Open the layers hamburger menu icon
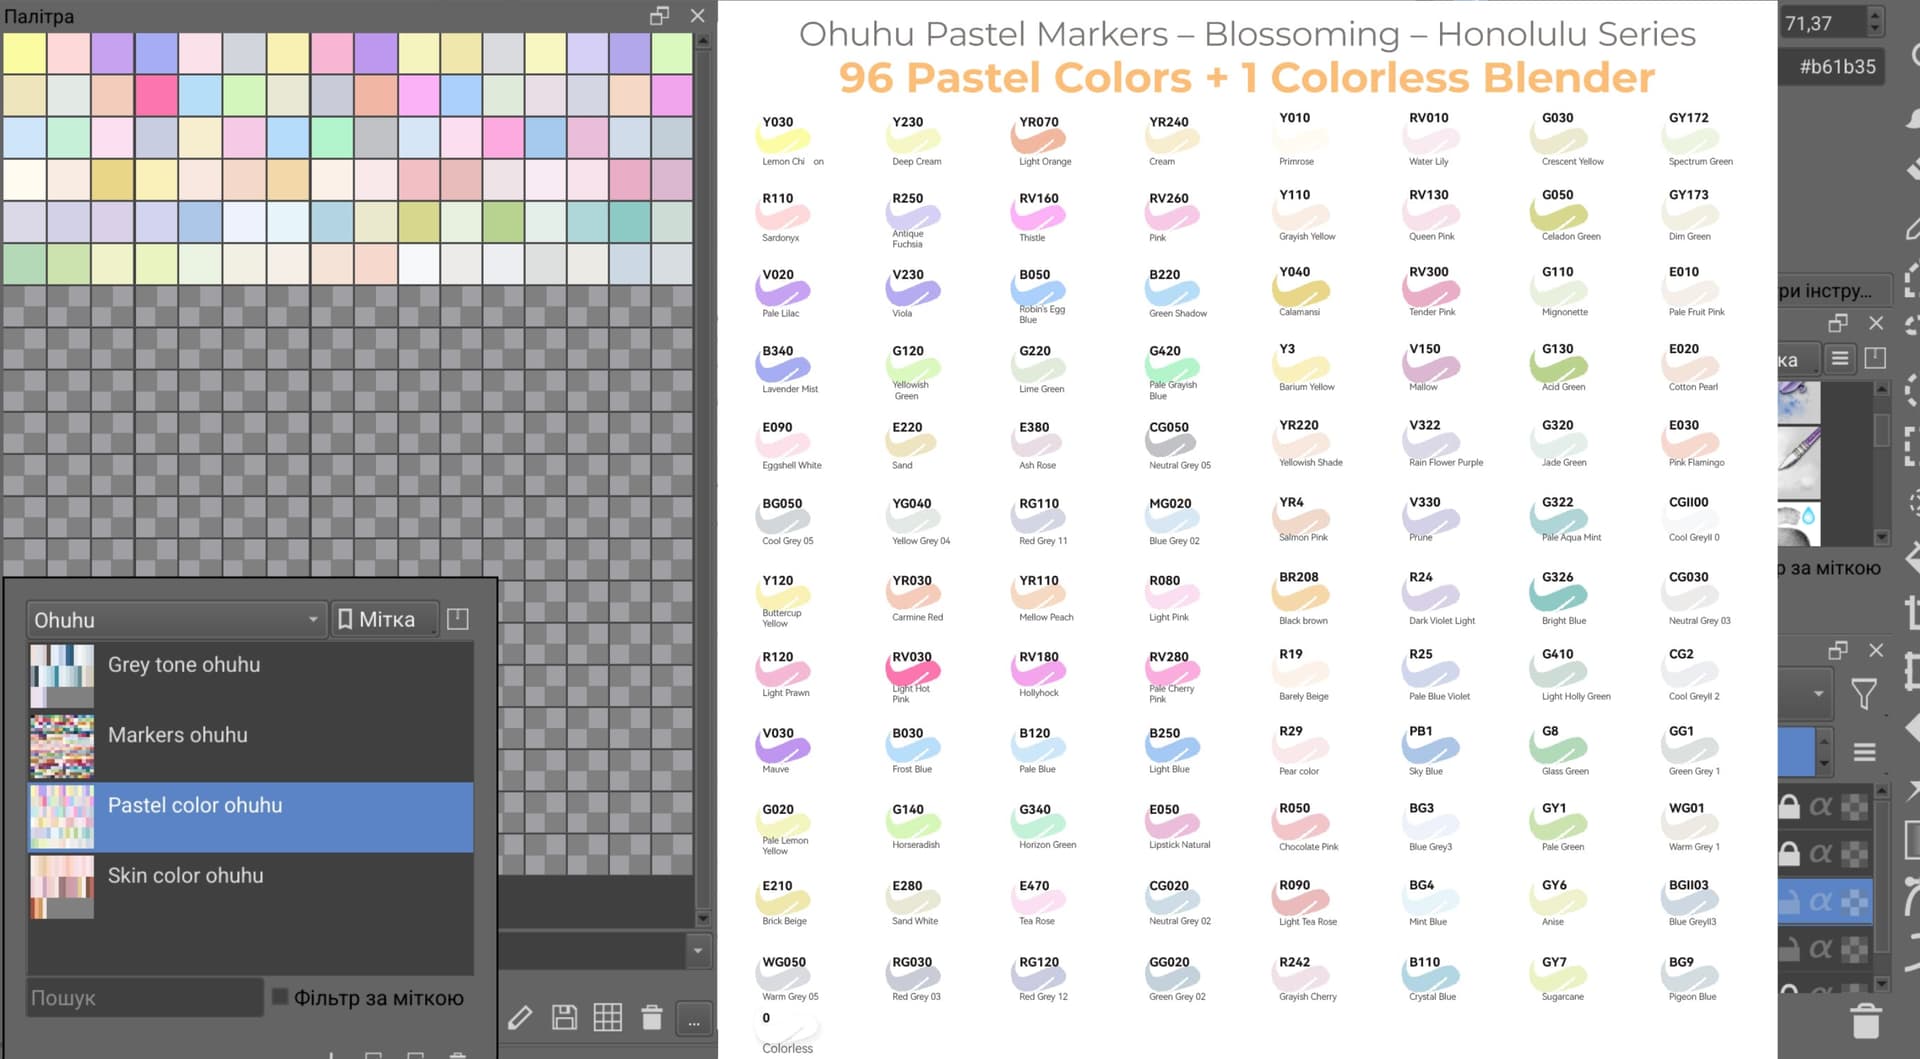The height and width of the screenshot is (1059, 1920). click(1864, 752)
